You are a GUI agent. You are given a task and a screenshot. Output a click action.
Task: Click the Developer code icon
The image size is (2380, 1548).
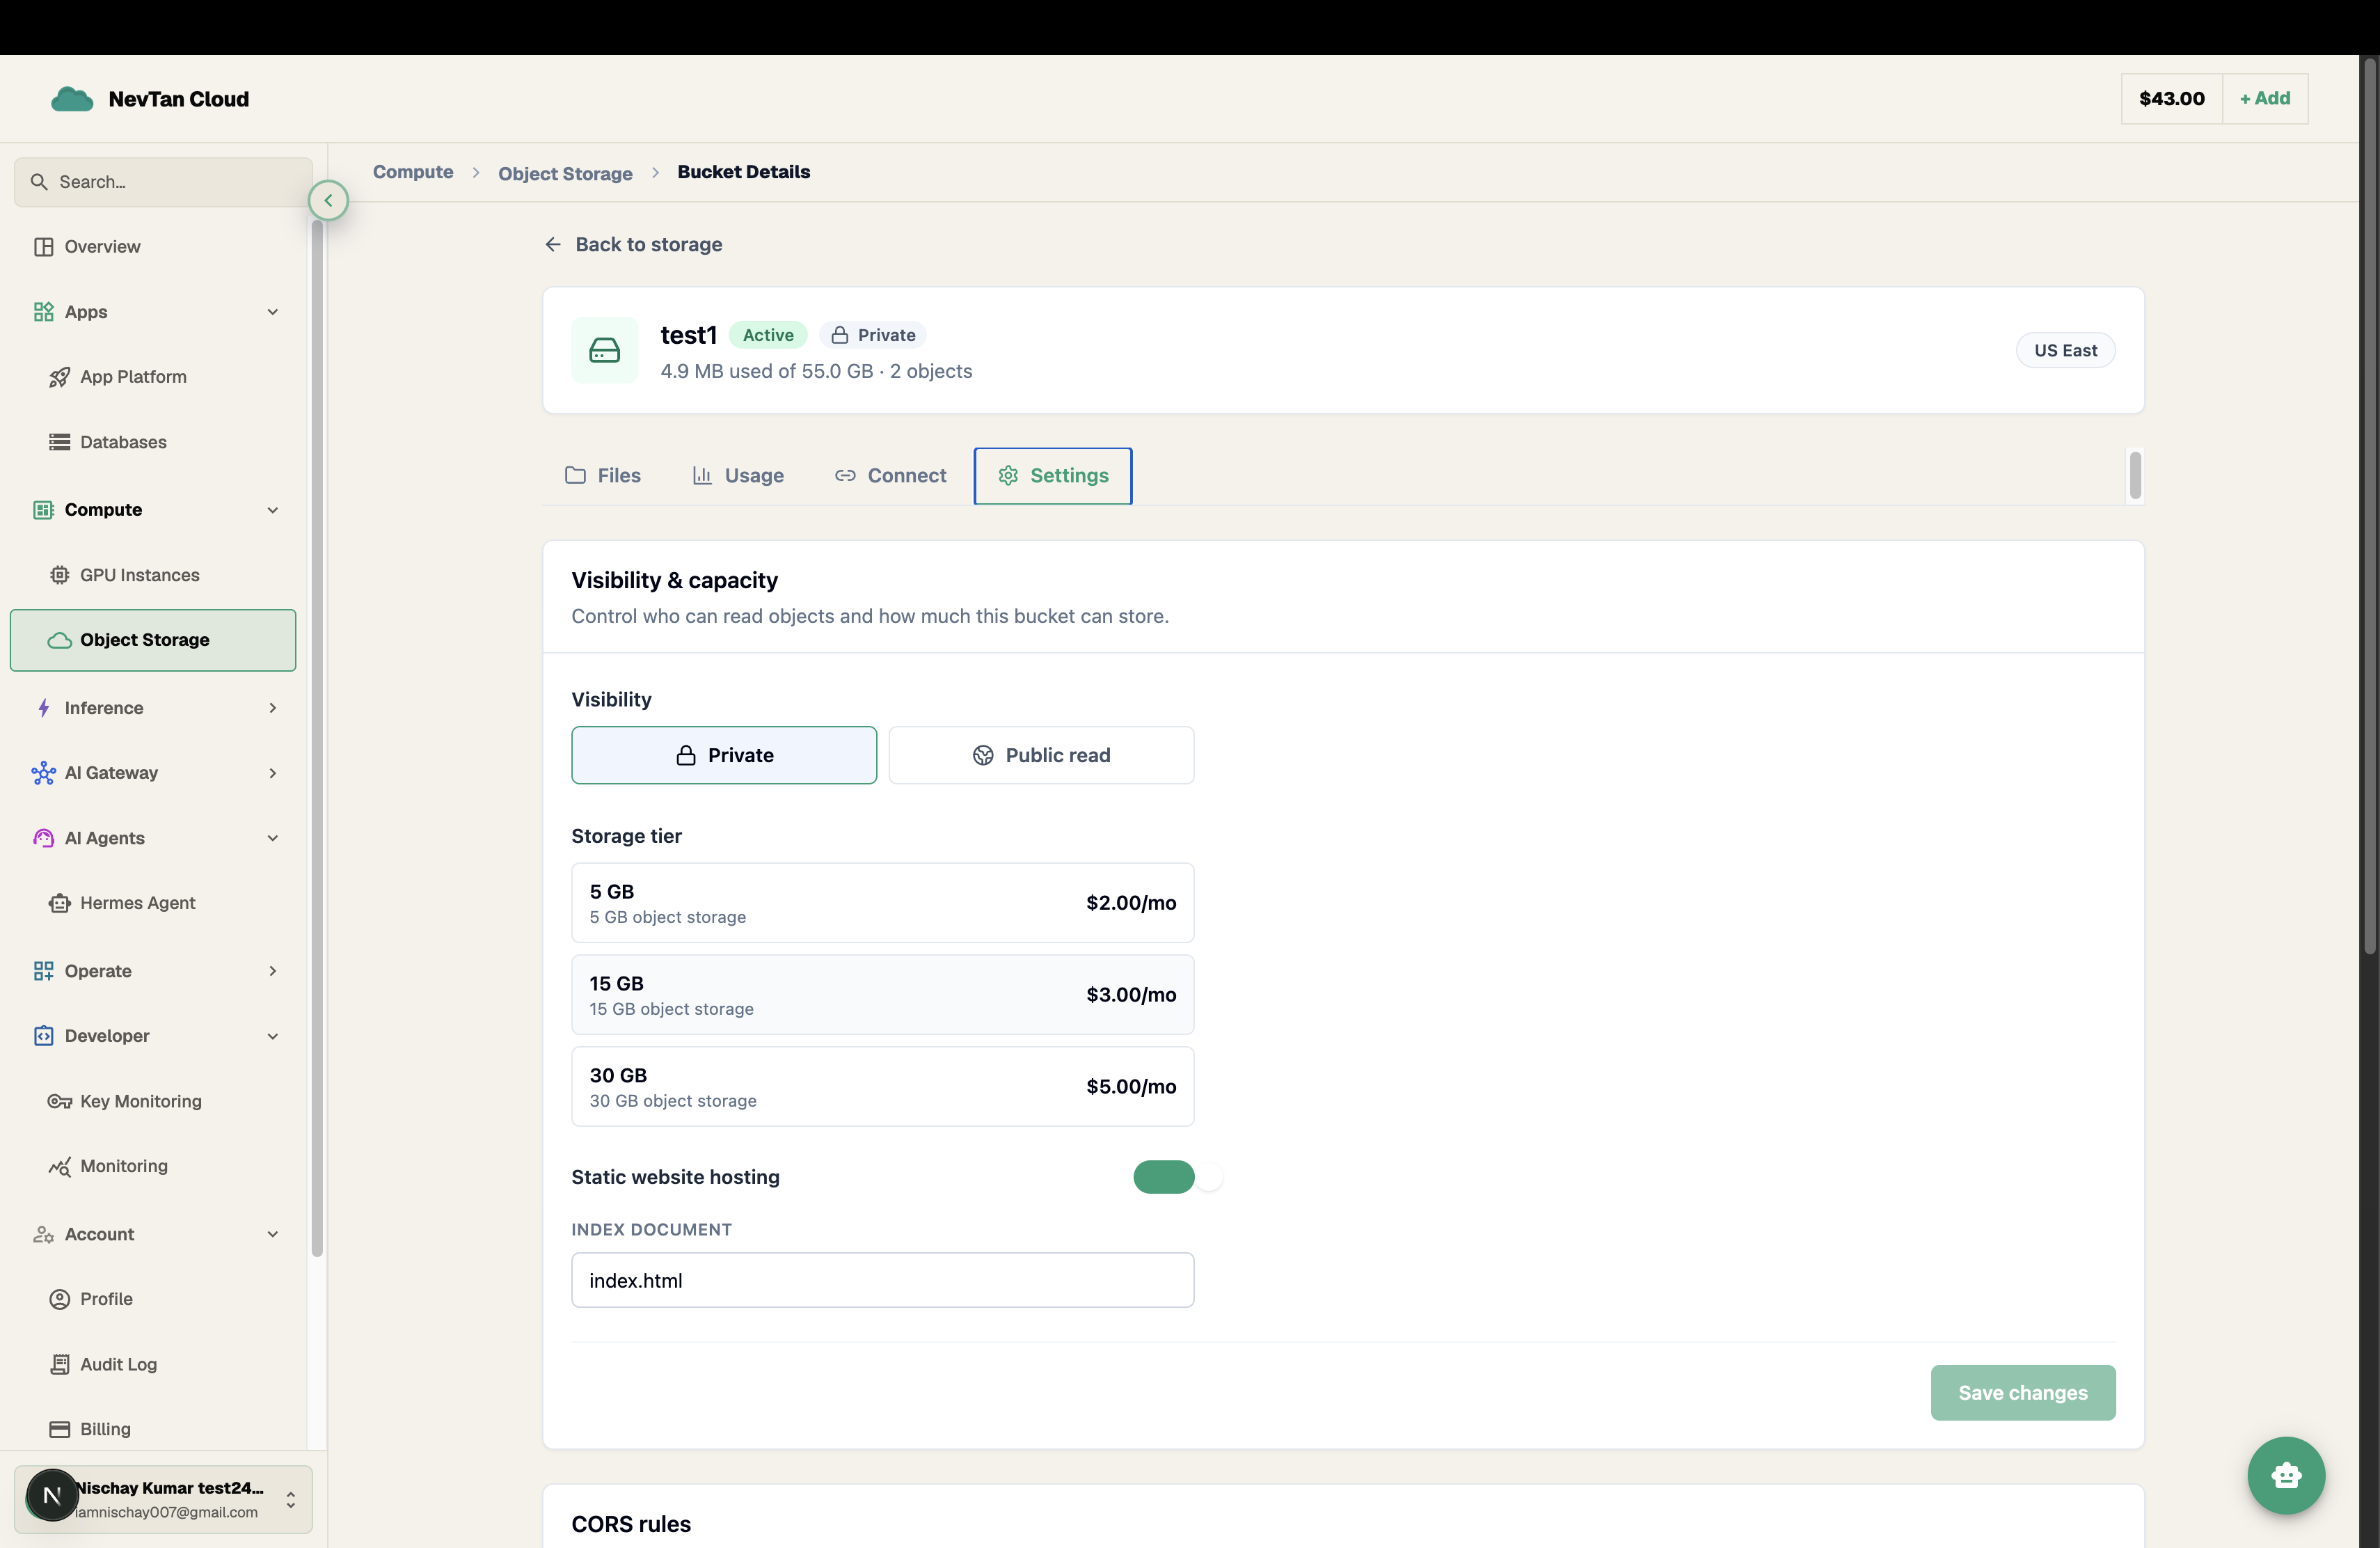(x=43, y=1036)
